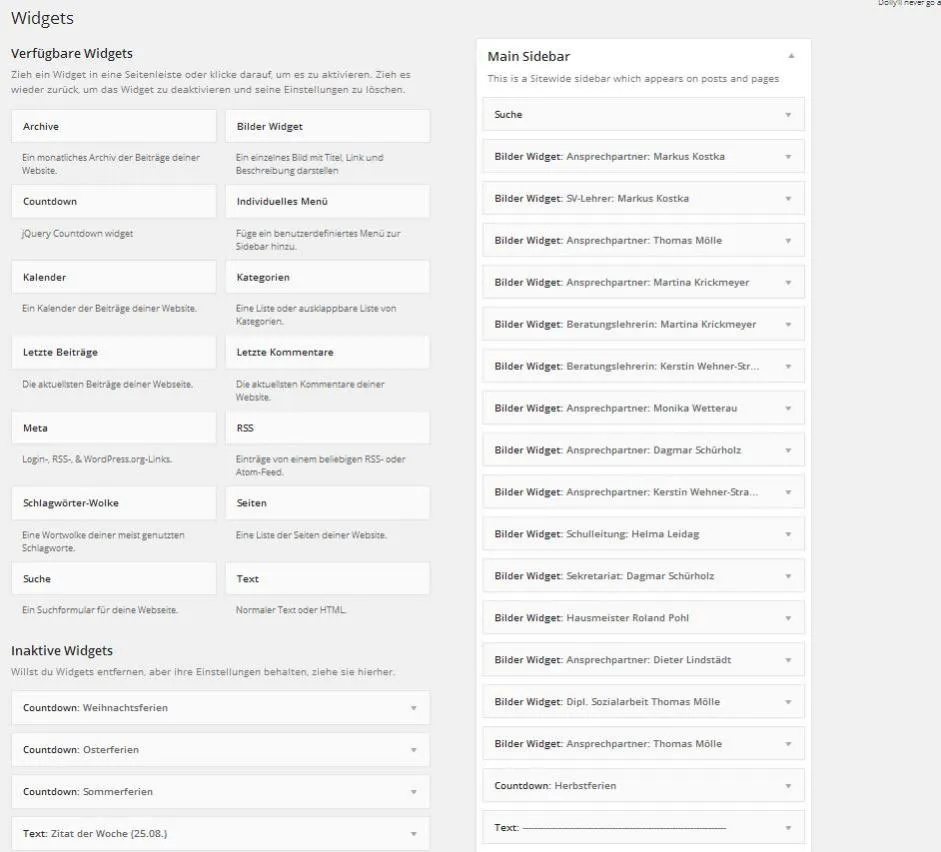Click the Bilder Widget available widget
This screenshot has height=852, width=941.
[x=328, y=126]
